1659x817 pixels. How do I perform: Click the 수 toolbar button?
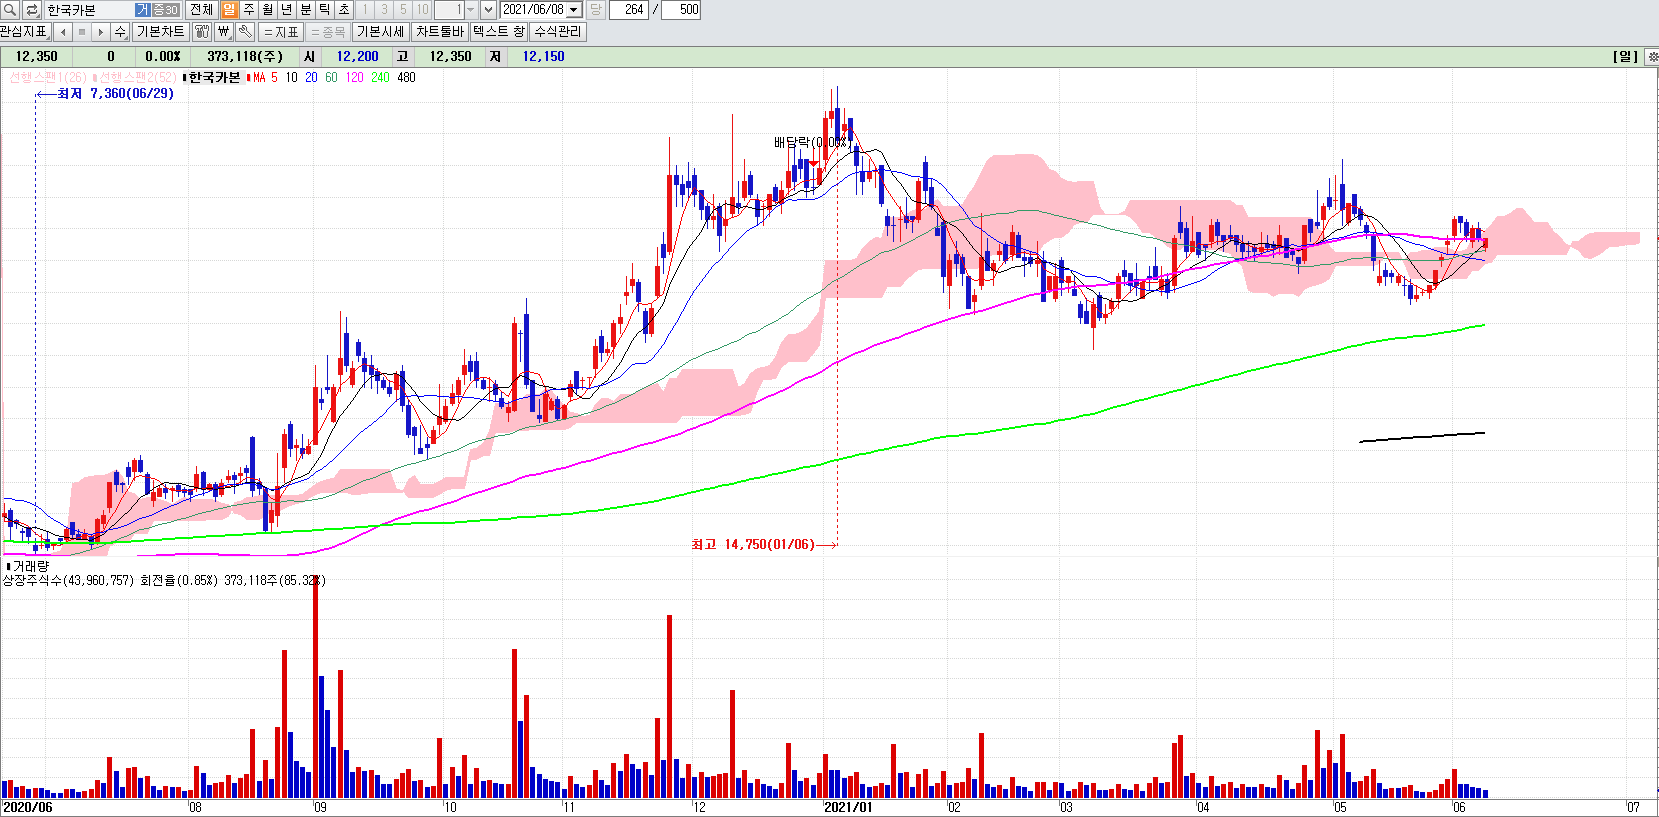(x=120, y=32)
